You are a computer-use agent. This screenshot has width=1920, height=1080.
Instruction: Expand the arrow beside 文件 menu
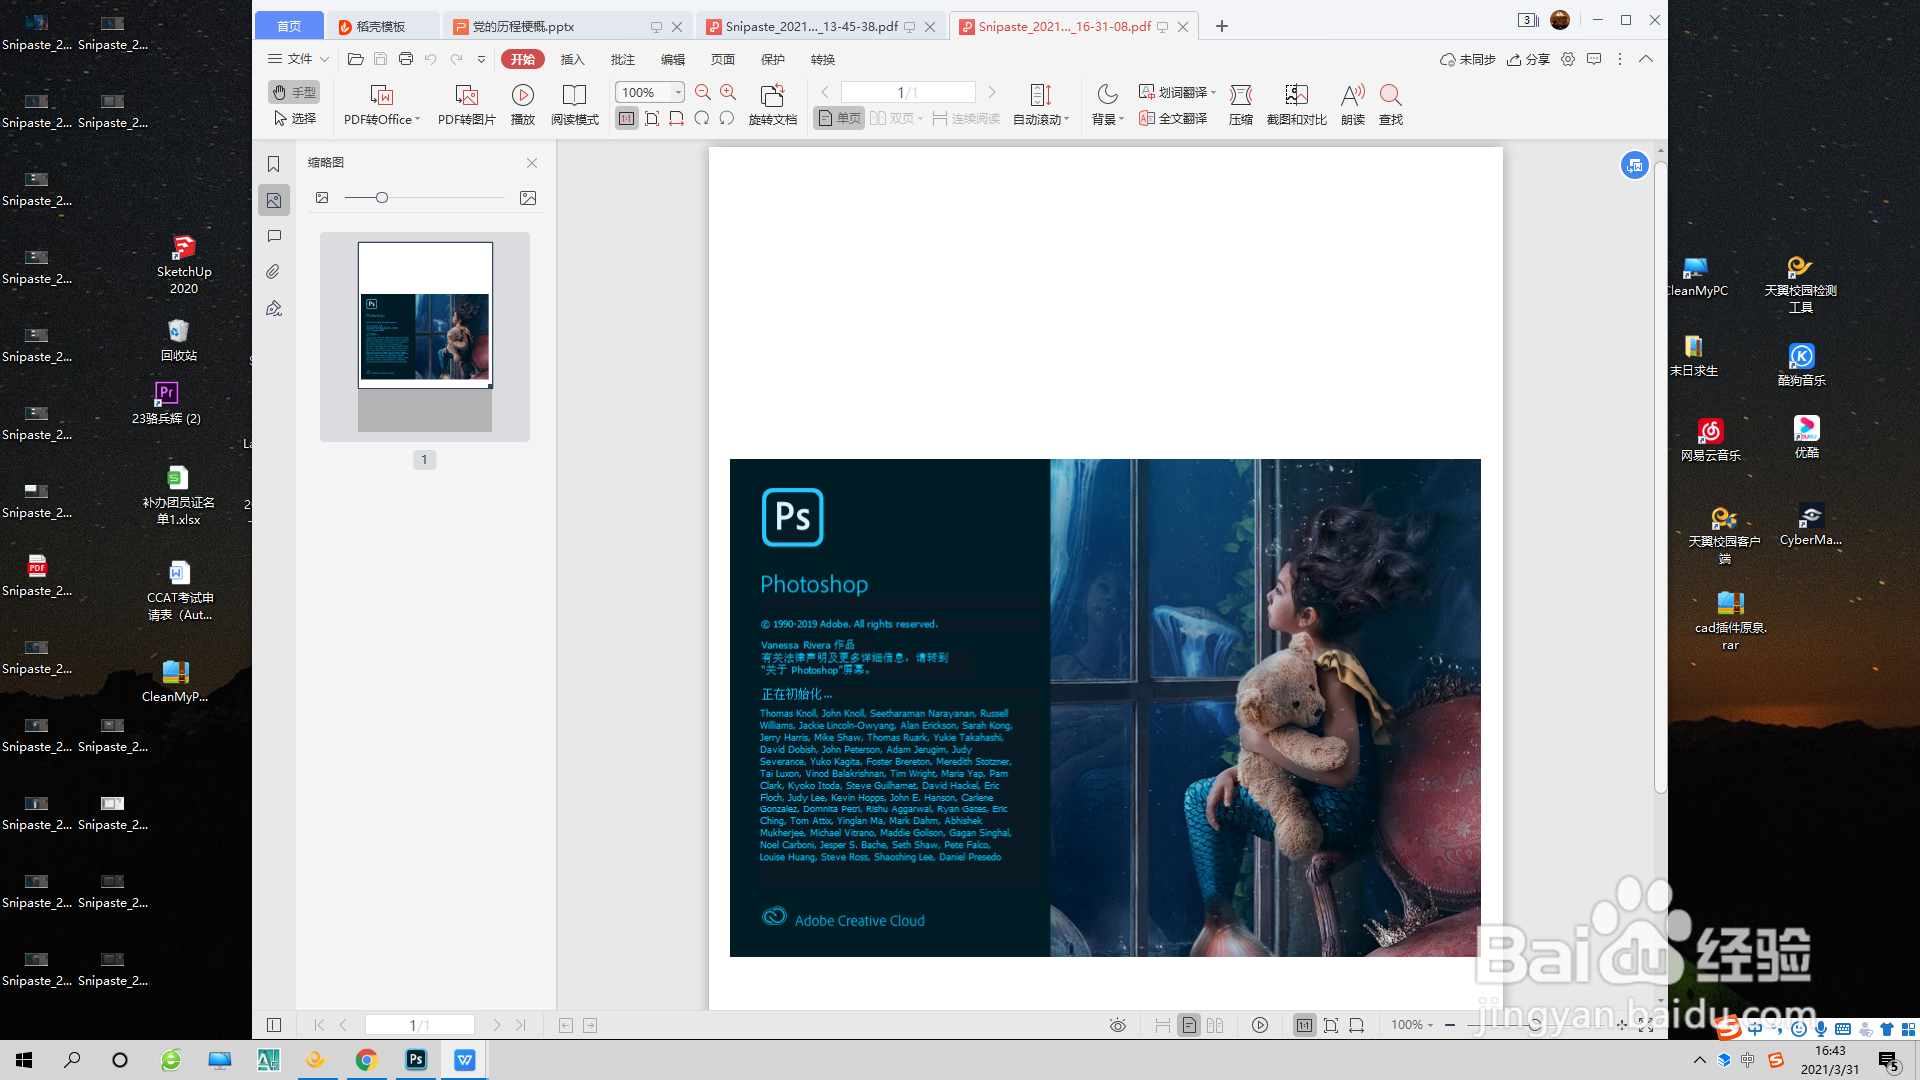[x=325, y=59]
